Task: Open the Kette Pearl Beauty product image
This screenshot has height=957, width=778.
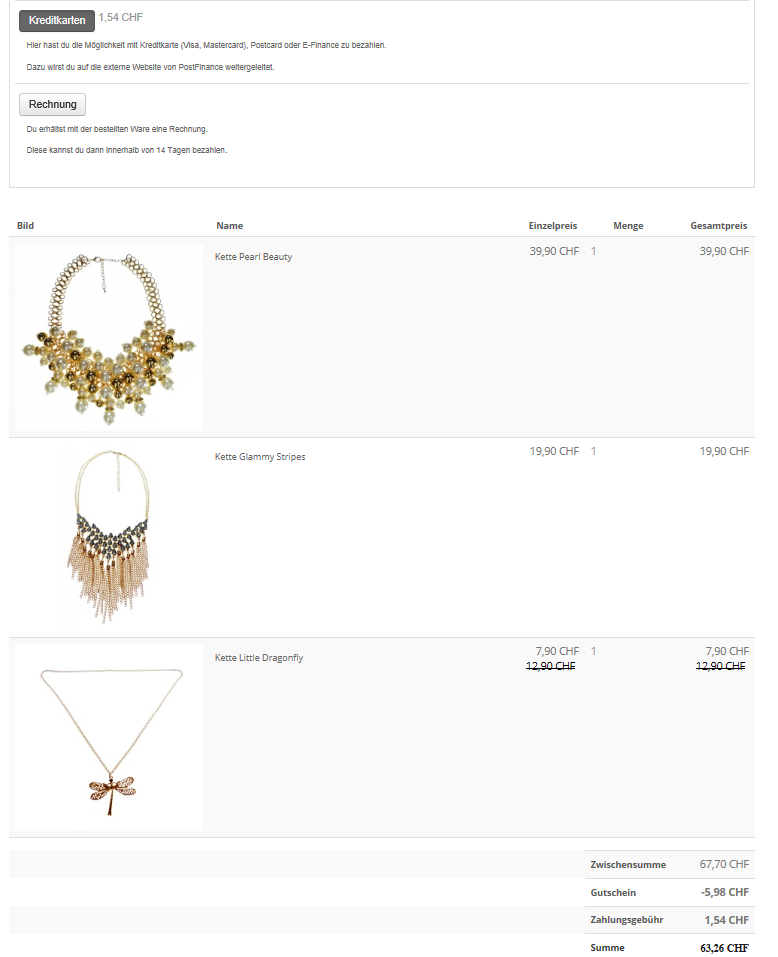Action: click(x=109, y=337)
